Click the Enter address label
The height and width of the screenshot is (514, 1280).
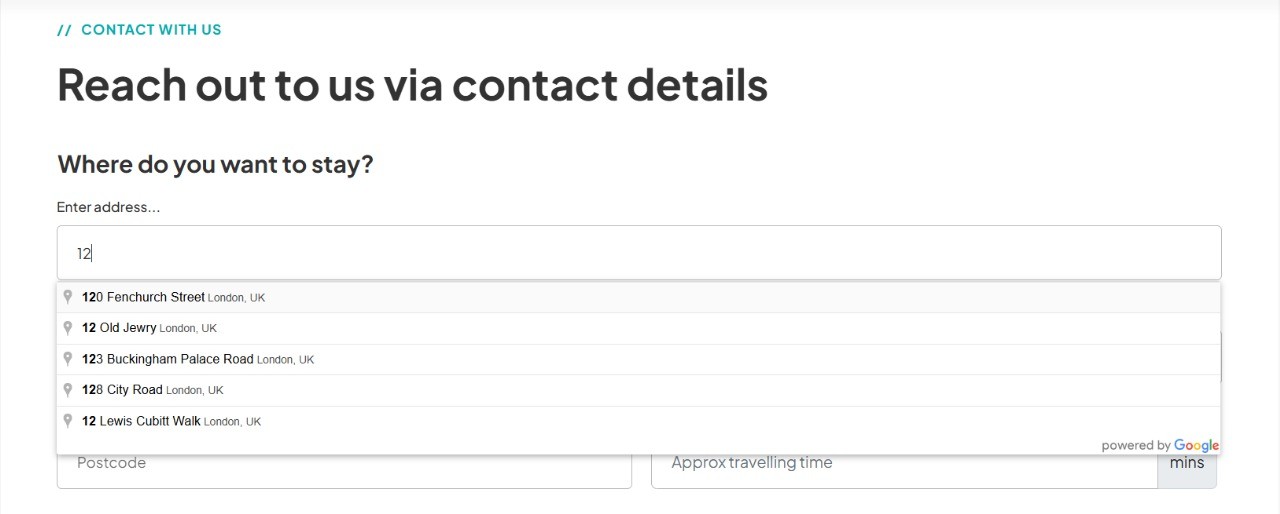point(108,207)
